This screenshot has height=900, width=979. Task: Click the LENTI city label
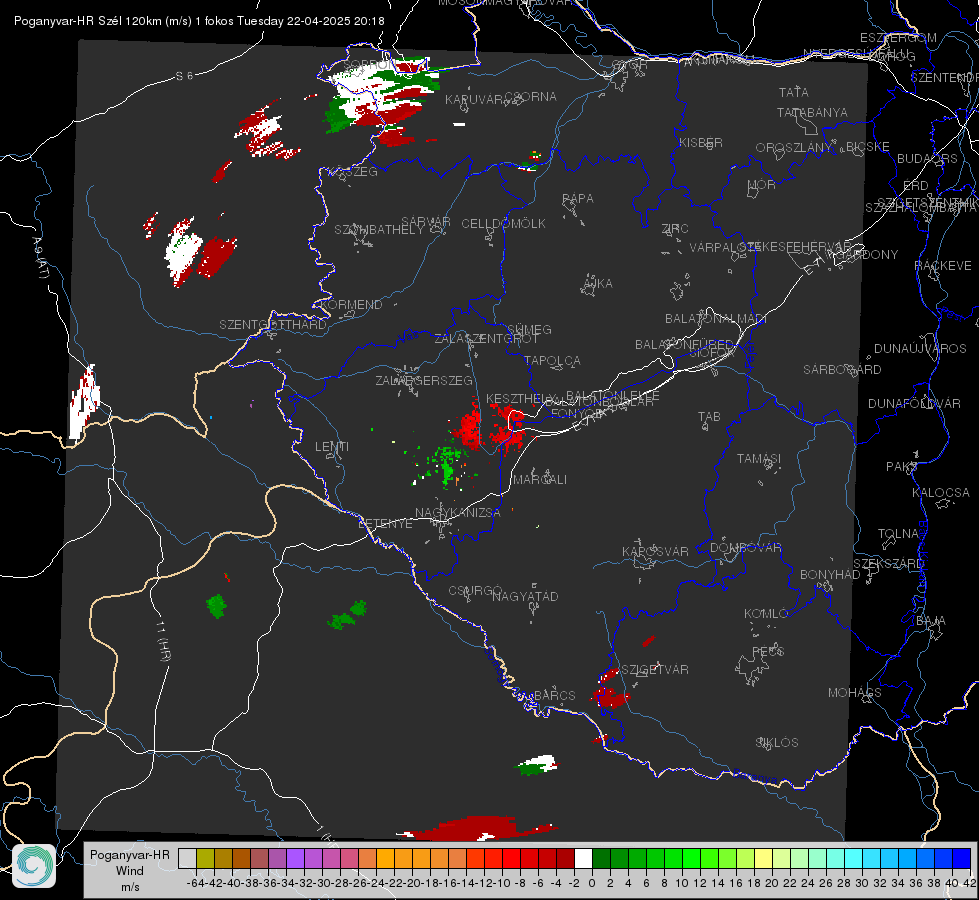pos(332,447)
